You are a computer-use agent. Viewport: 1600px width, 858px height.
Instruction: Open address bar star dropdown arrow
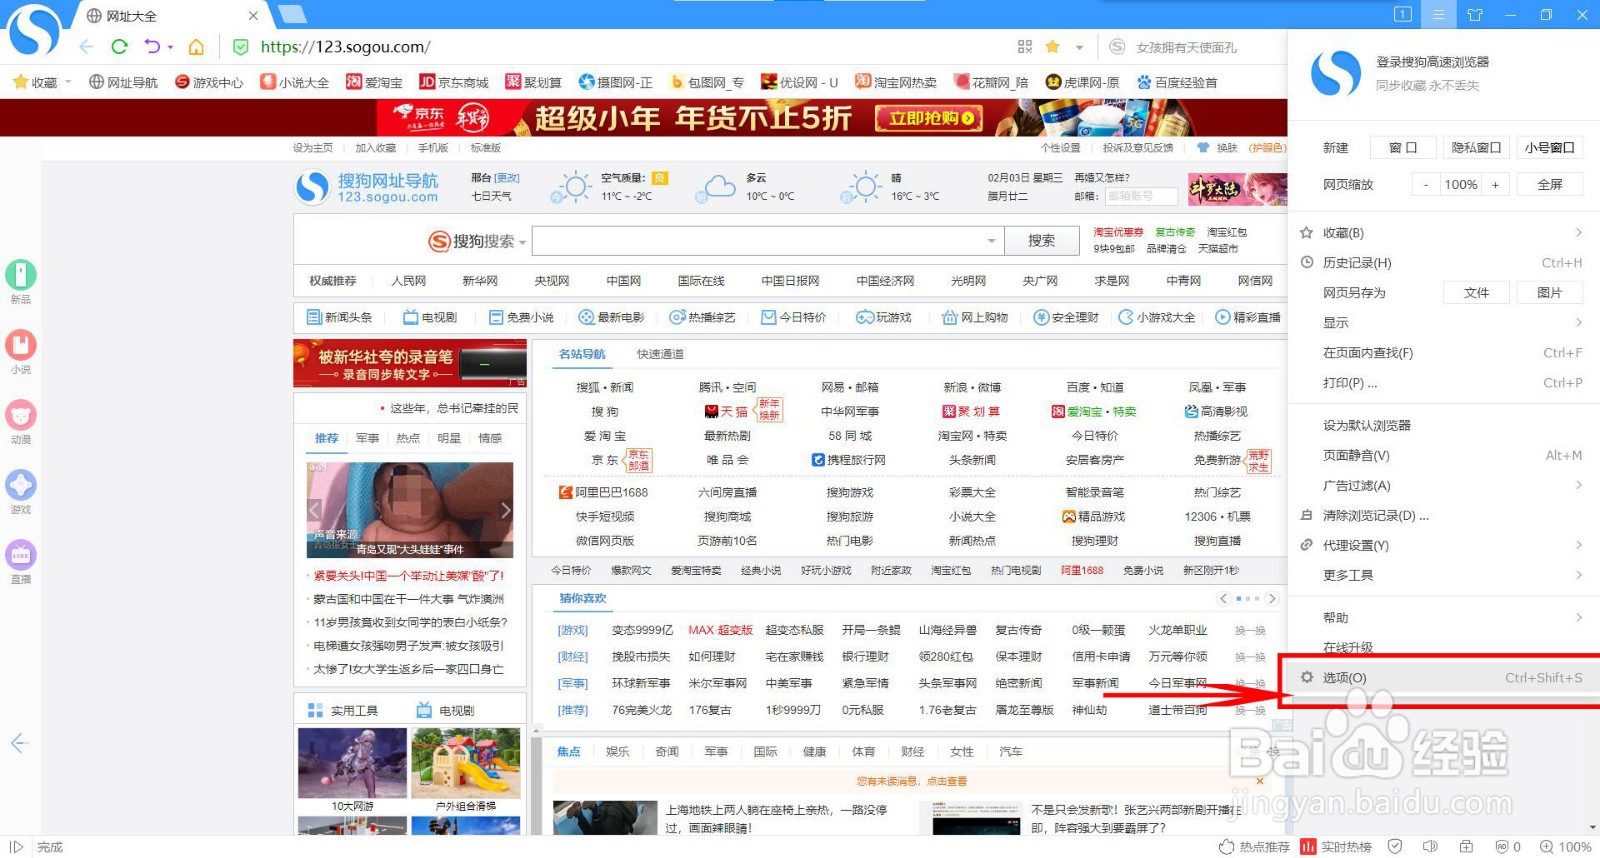click(1079, 47)
